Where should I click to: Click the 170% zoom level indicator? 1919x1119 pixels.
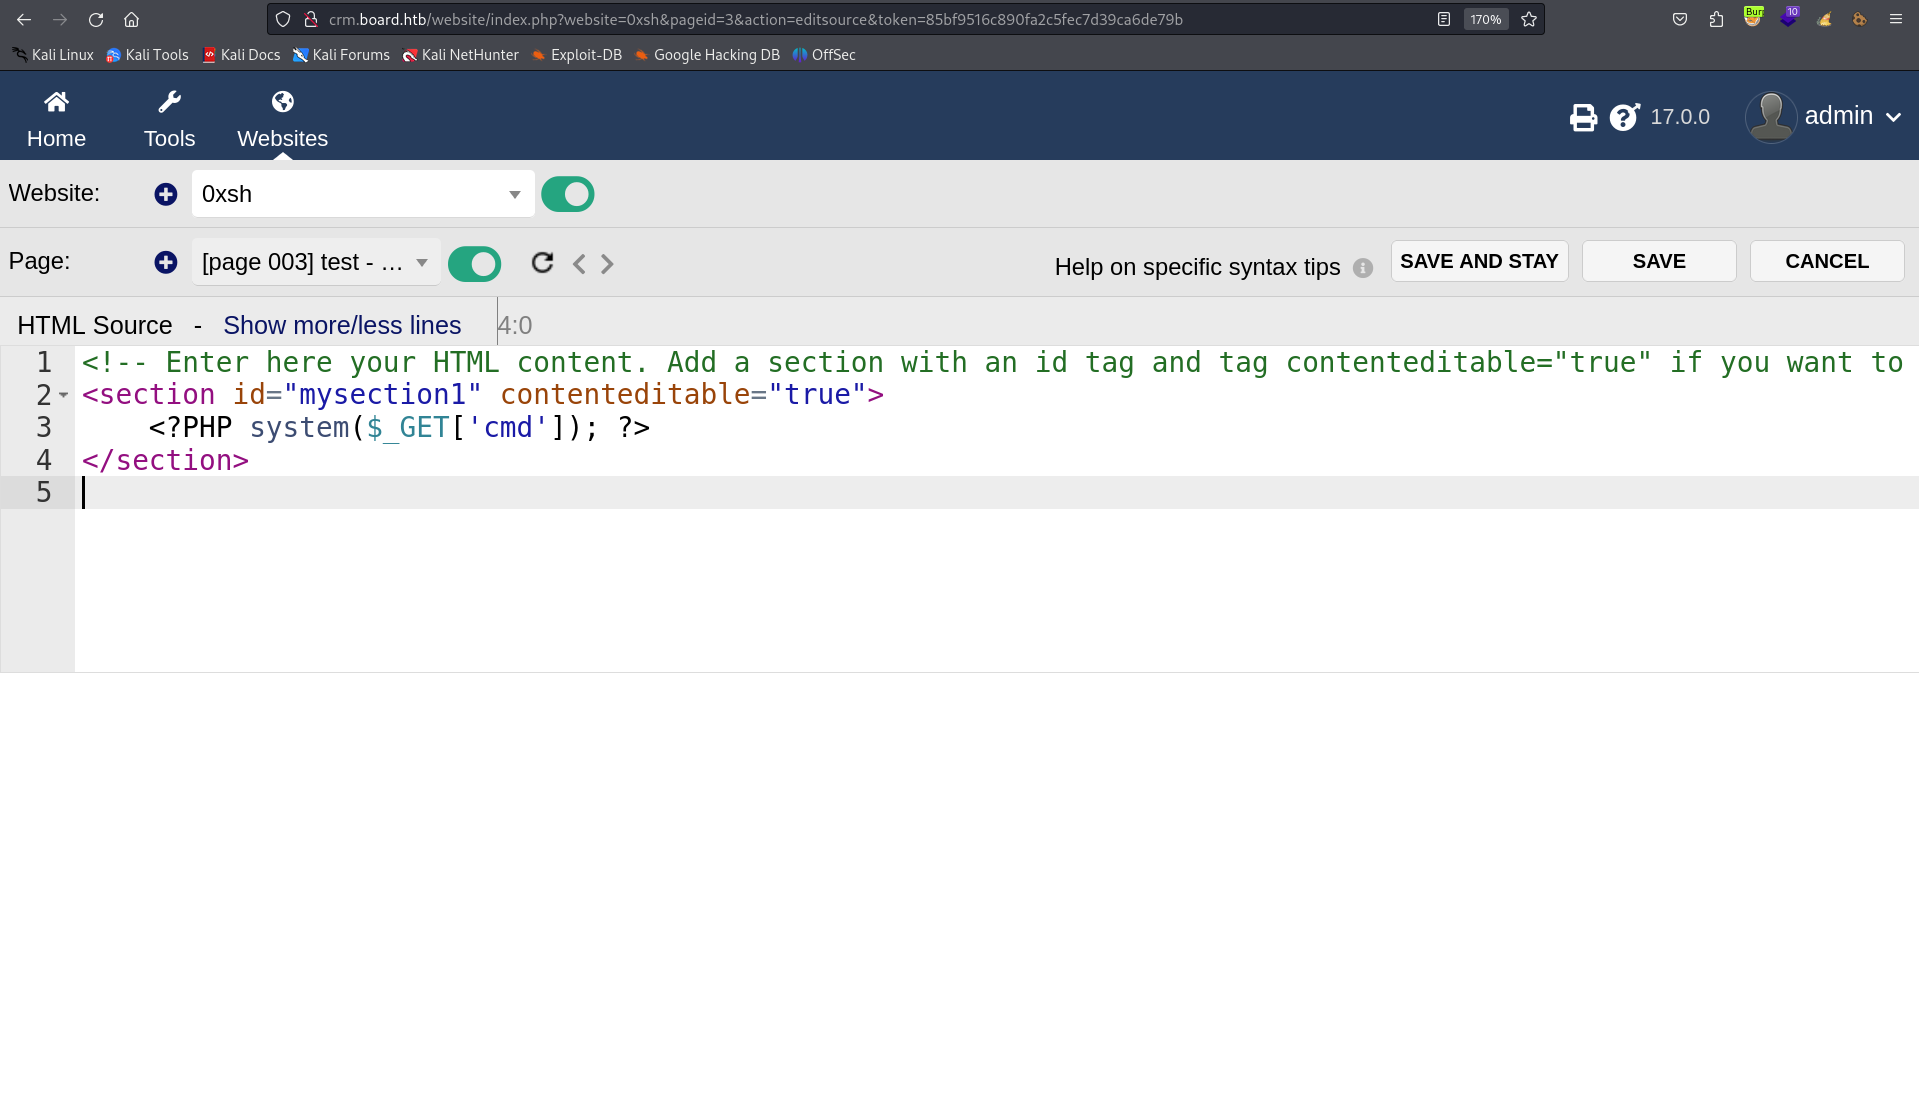[x=1485, y=19]
